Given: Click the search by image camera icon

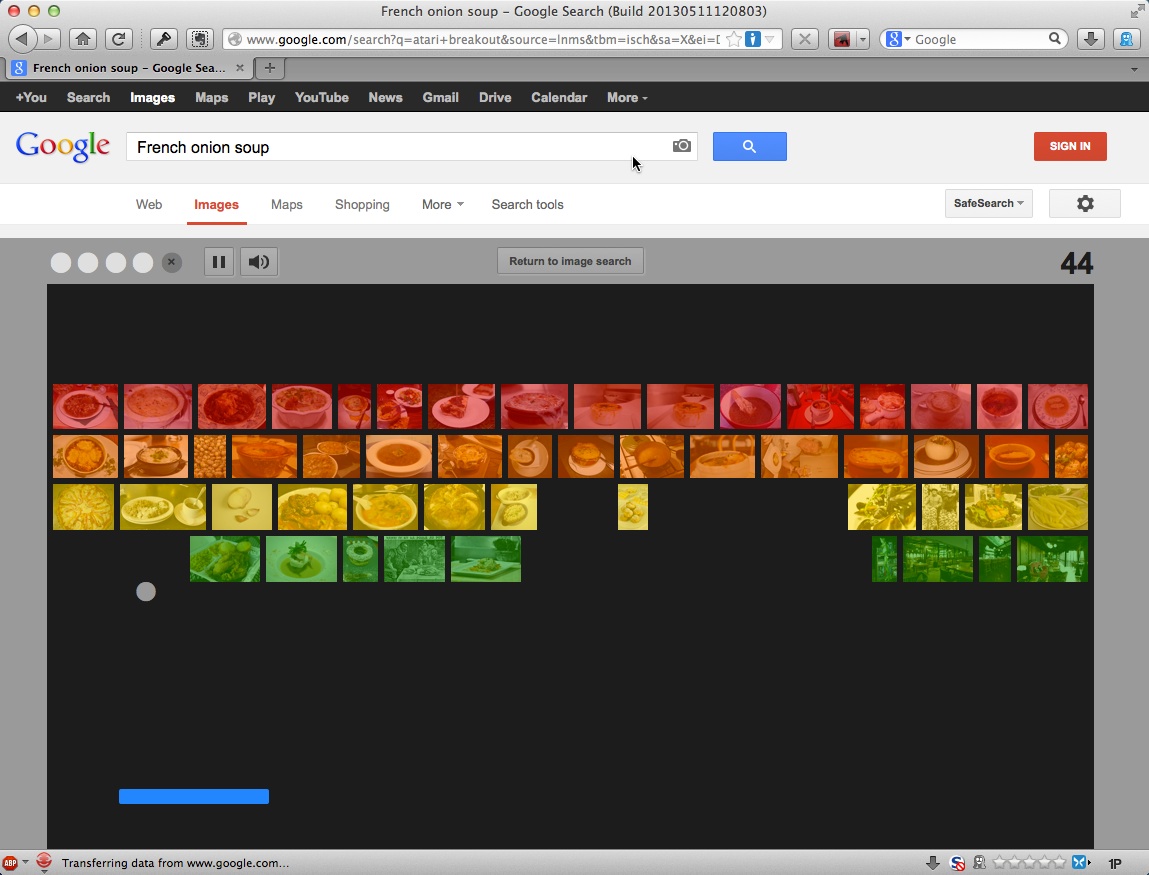Looking at the screenshot, I should [x=681, y=146].
